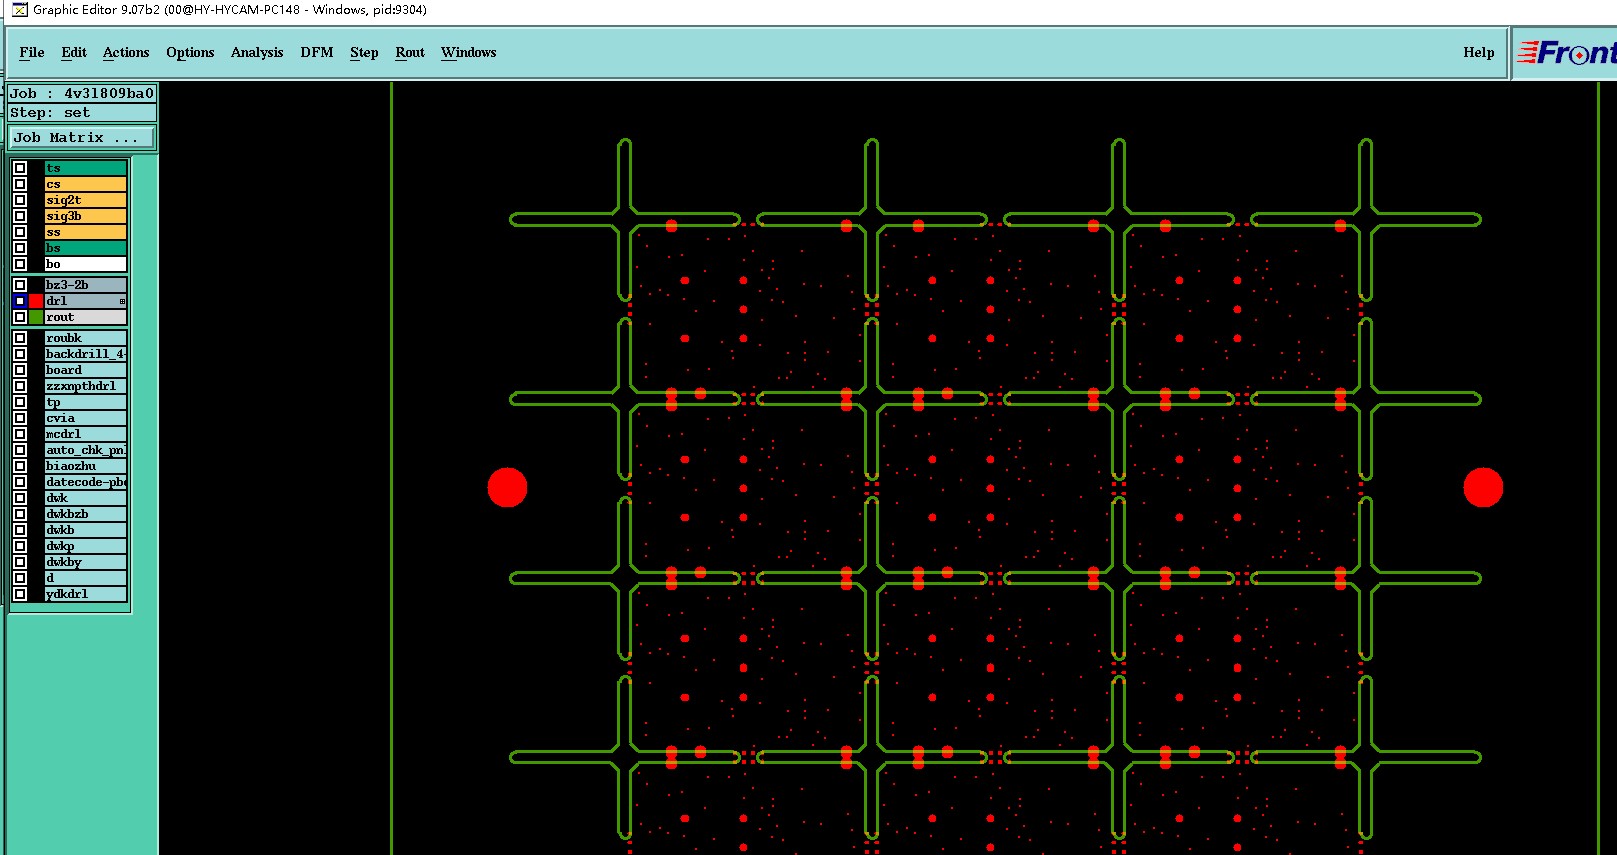Click the black swatch beside bo layer

click(36, 264)
